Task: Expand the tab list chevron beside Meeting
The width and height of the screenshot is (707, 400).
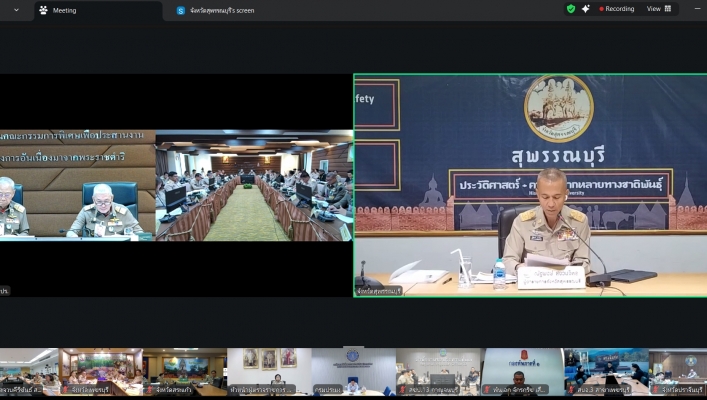Action: click(x=16, y=10)
